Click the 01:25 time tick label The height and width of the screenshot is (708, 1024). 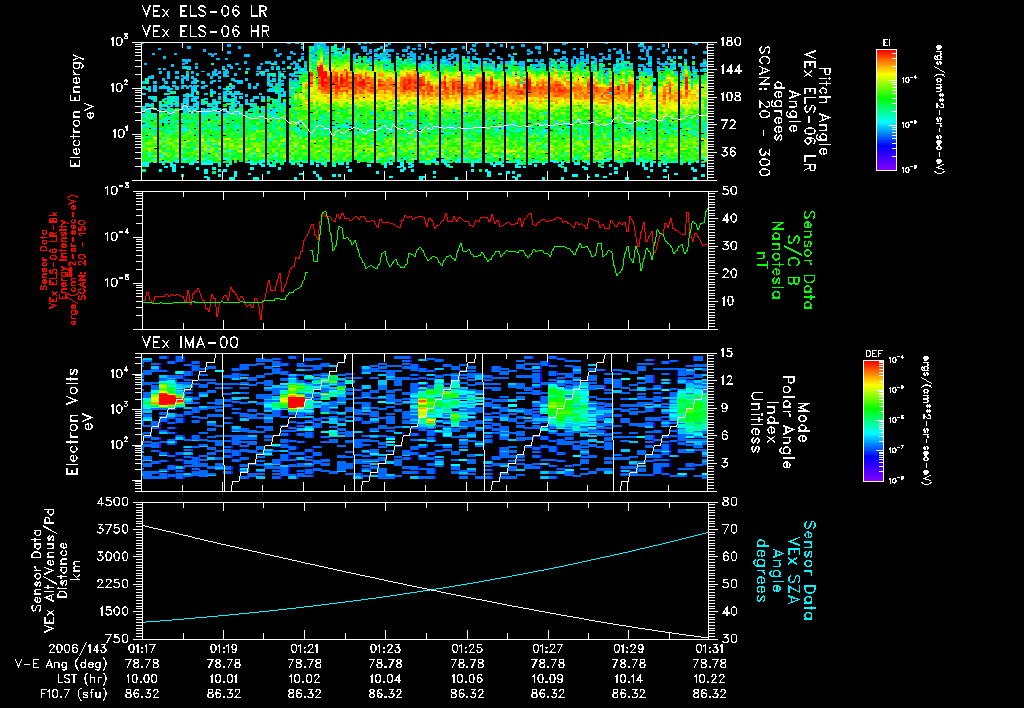[x=467, y=649]
